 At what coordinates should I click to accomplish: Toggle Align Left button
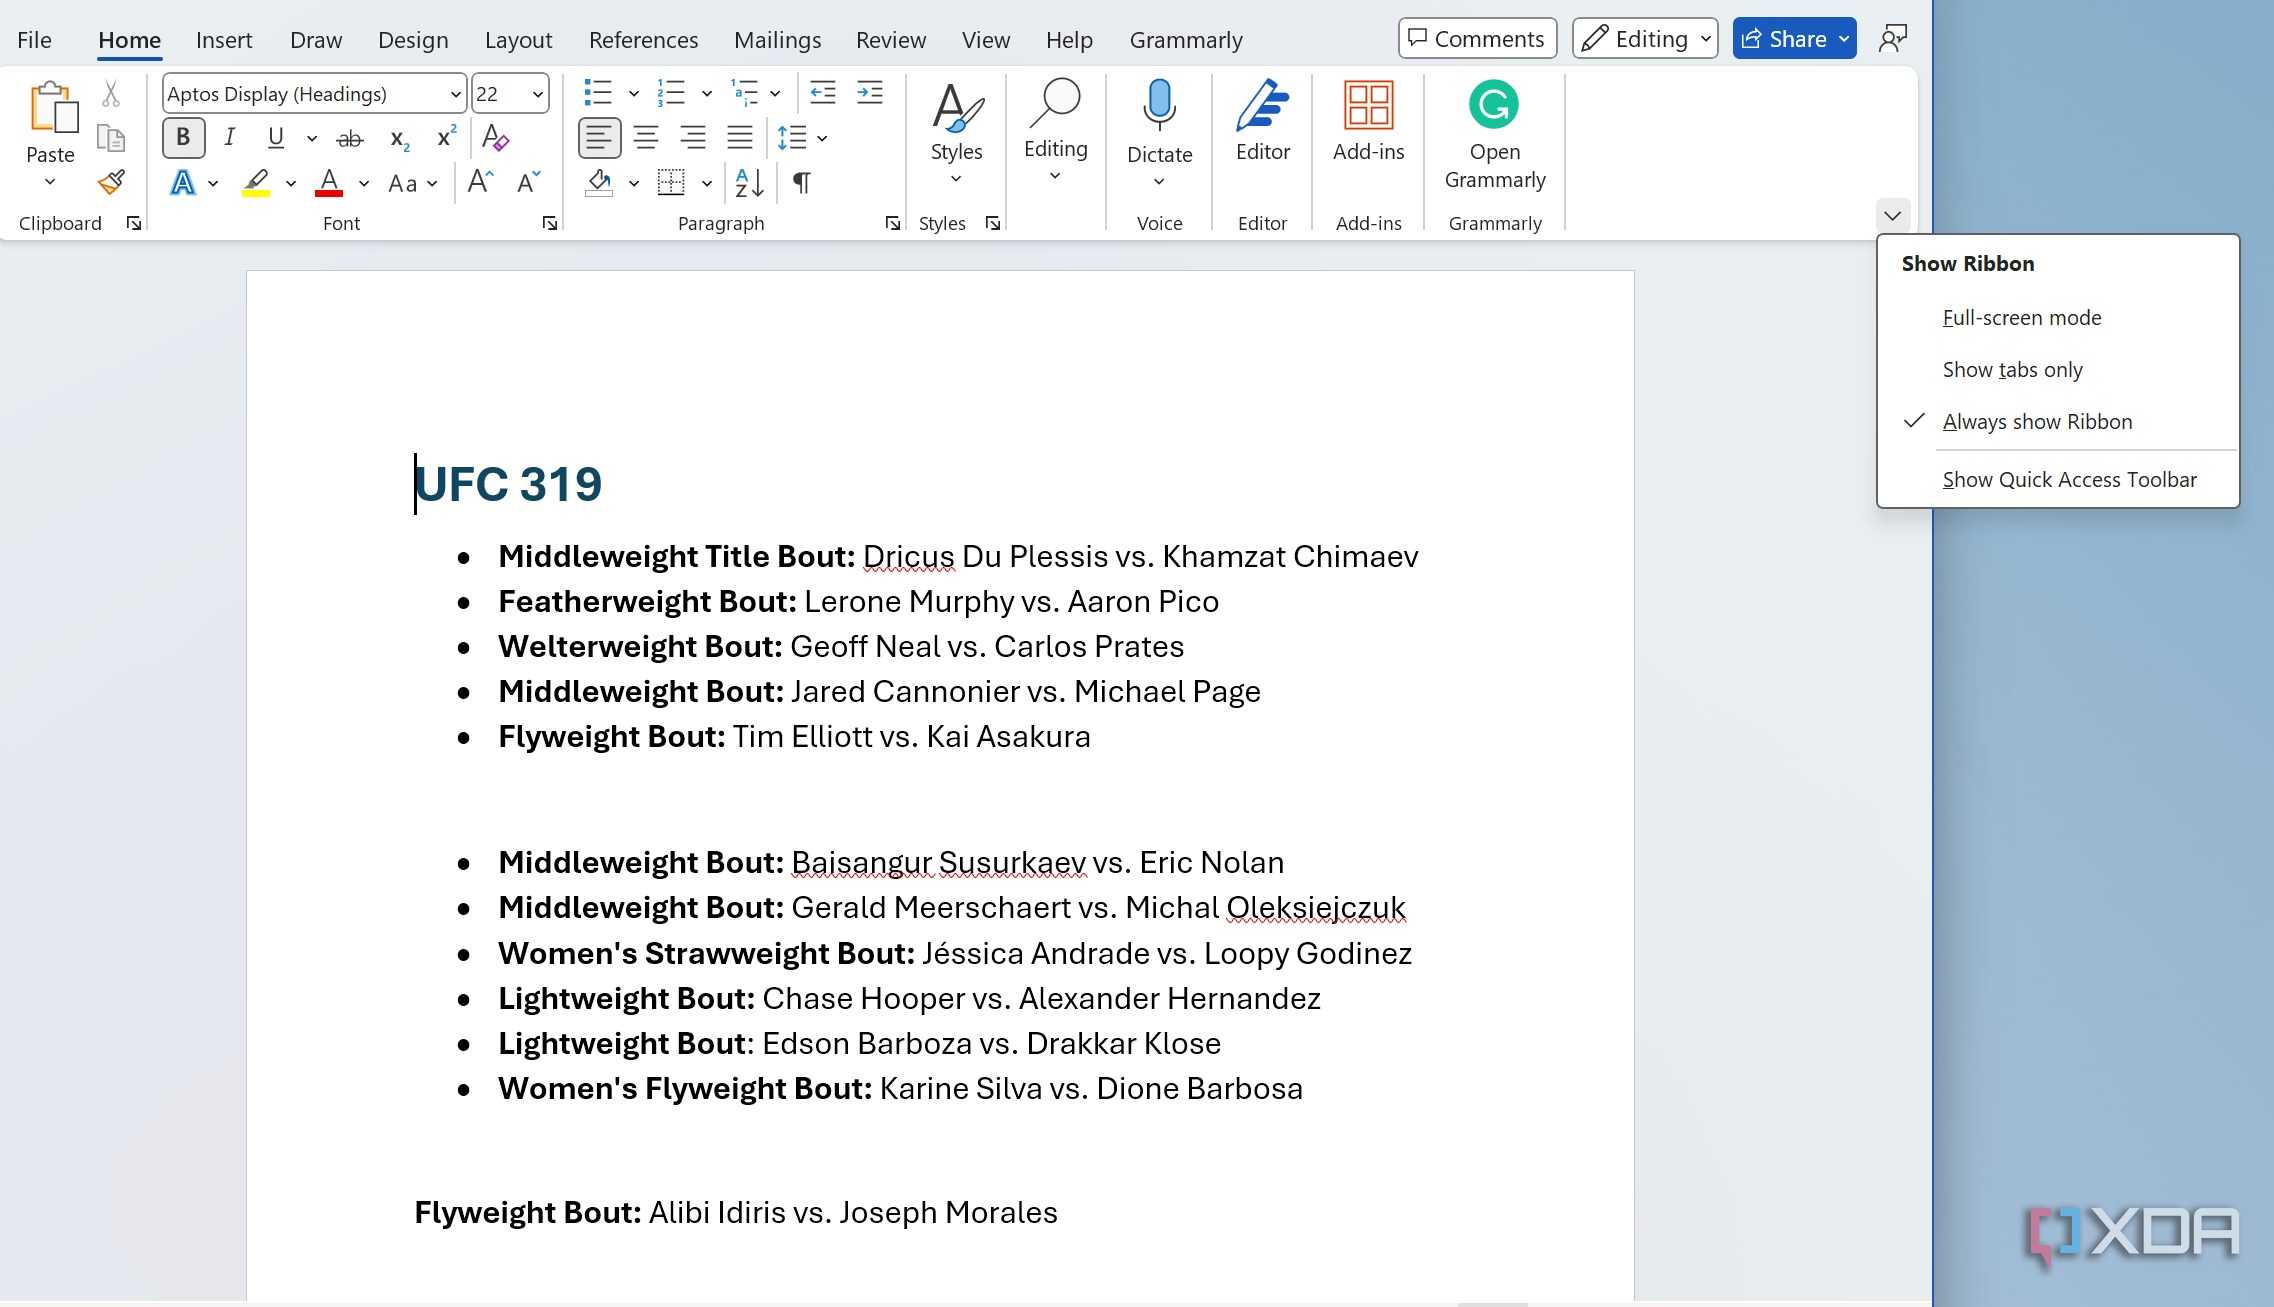(599, 138)
